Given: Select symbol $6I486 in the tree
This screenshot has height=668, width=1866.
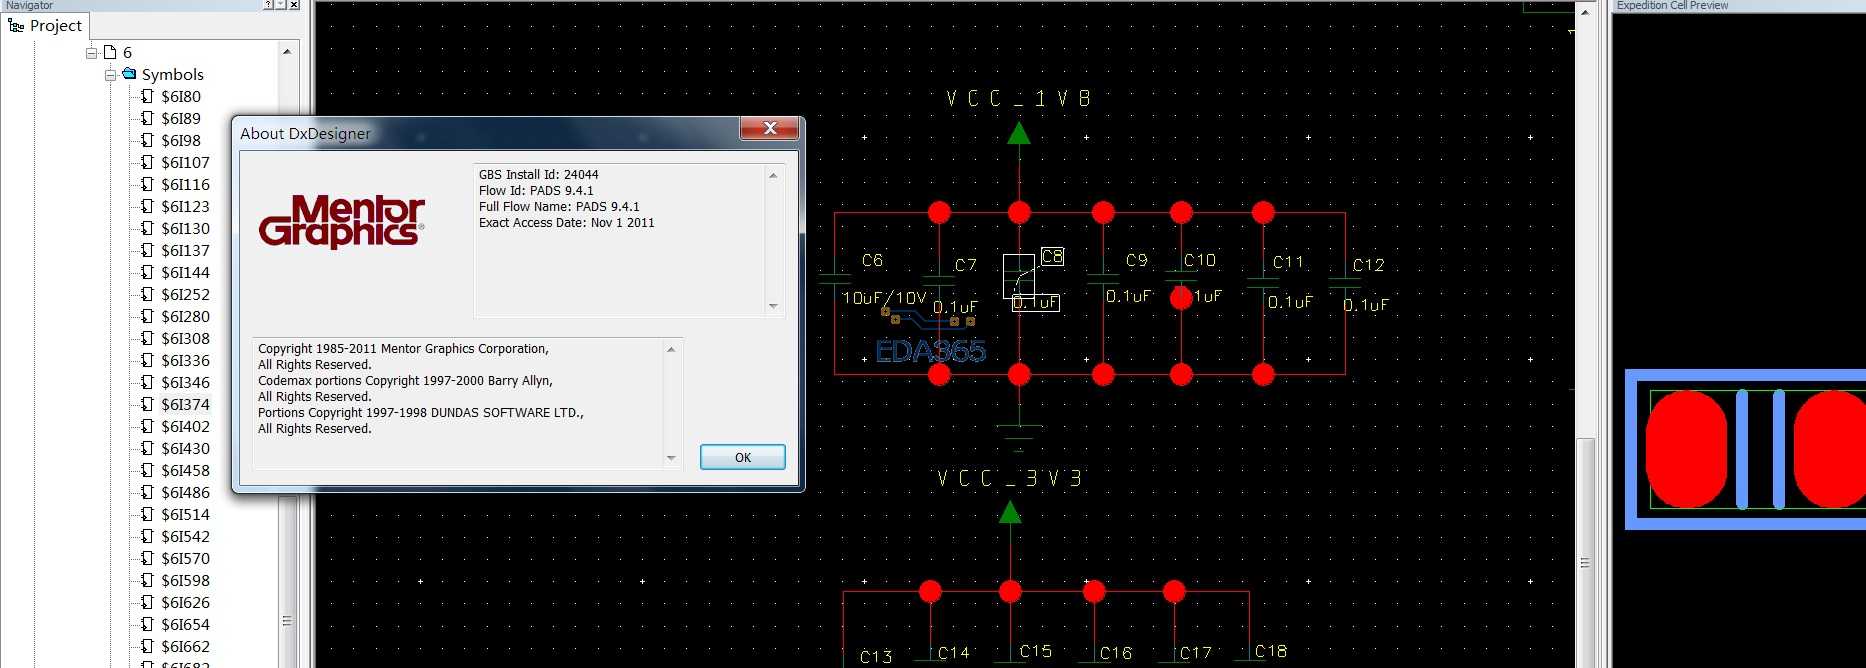Looking at the screenshot, I should (x=185, y=493).
